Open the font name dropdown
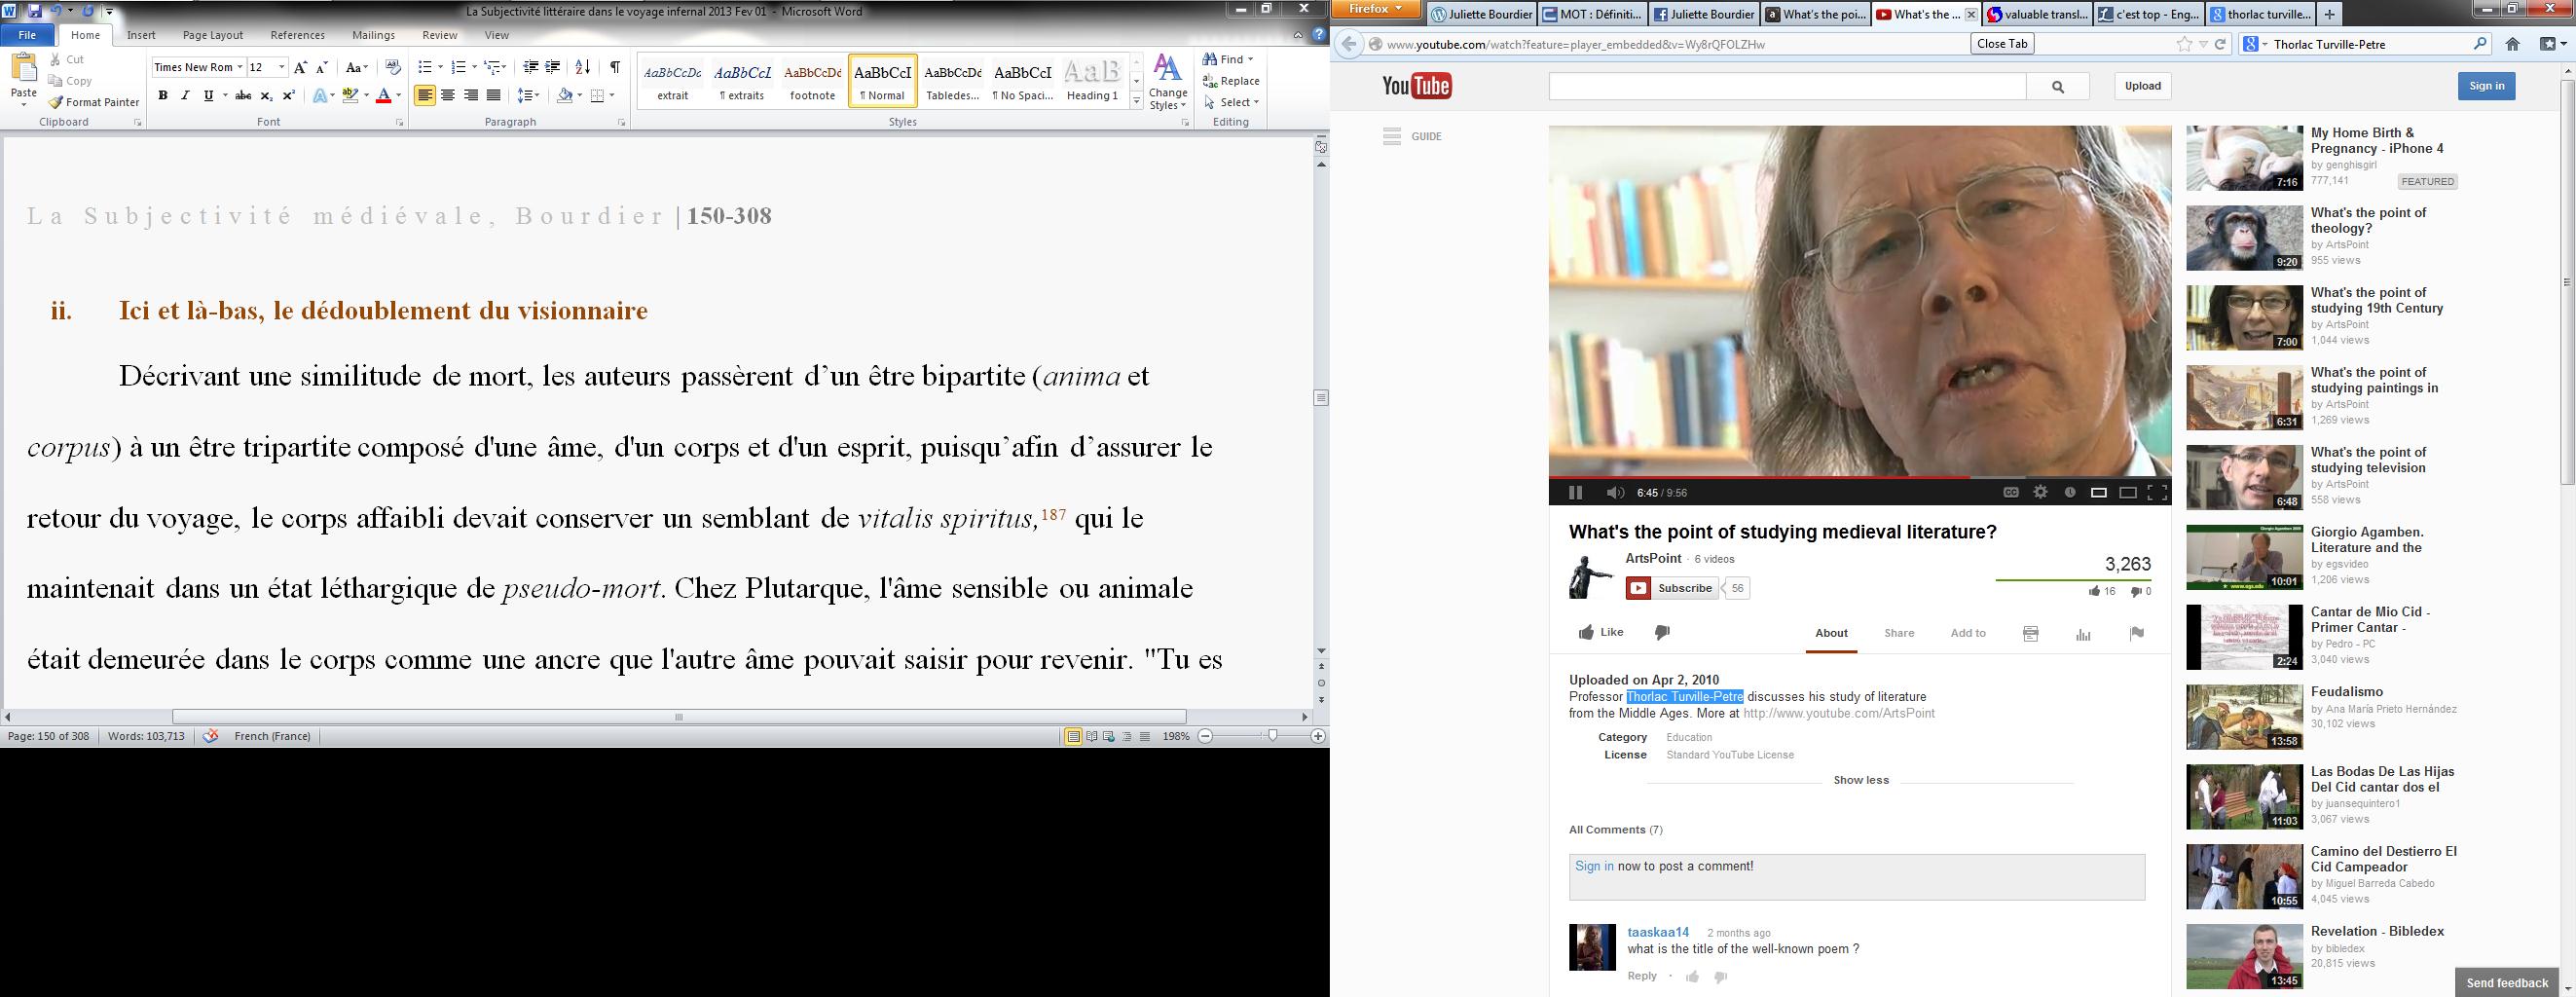The width and height of the screenshot is (2576, 997). coord(240,67)
